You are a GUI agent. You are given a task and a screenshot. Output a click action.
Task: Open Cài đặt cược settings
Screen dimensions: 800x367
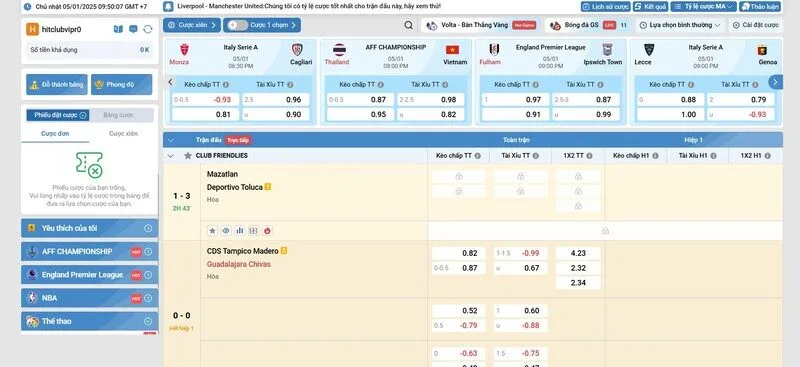756,25
